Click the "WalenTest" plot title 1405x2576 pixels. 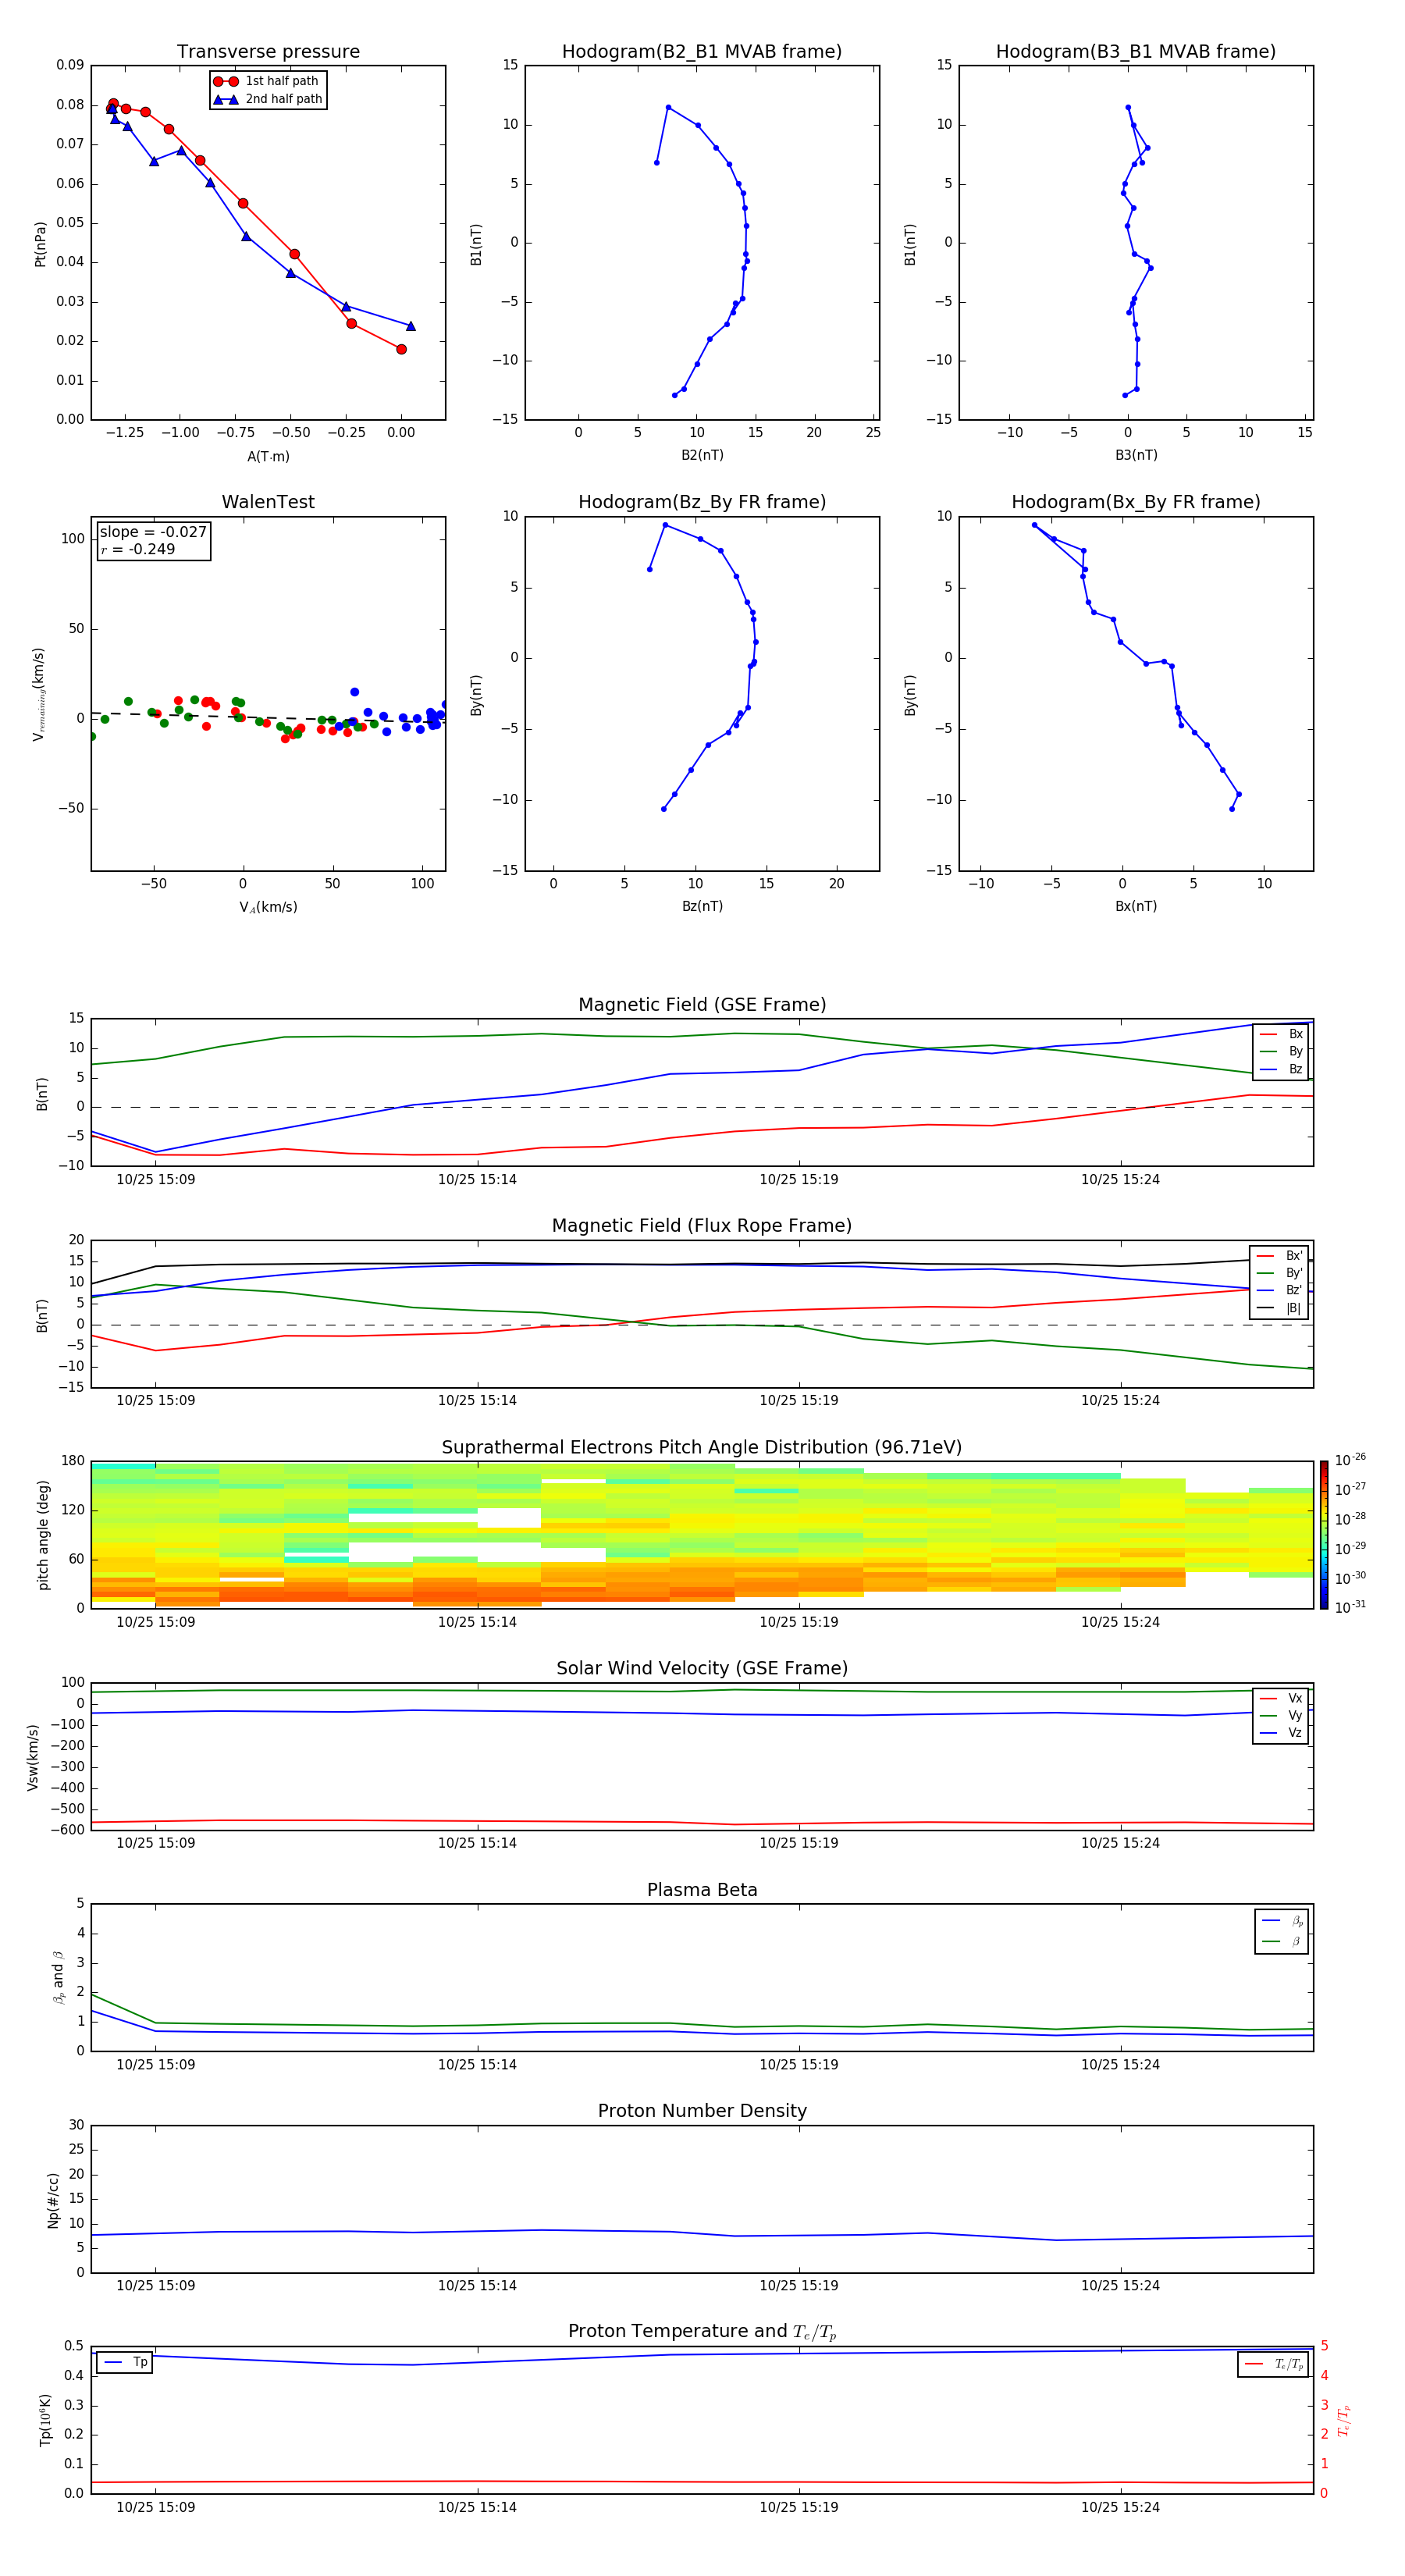(x=268, y=502)
